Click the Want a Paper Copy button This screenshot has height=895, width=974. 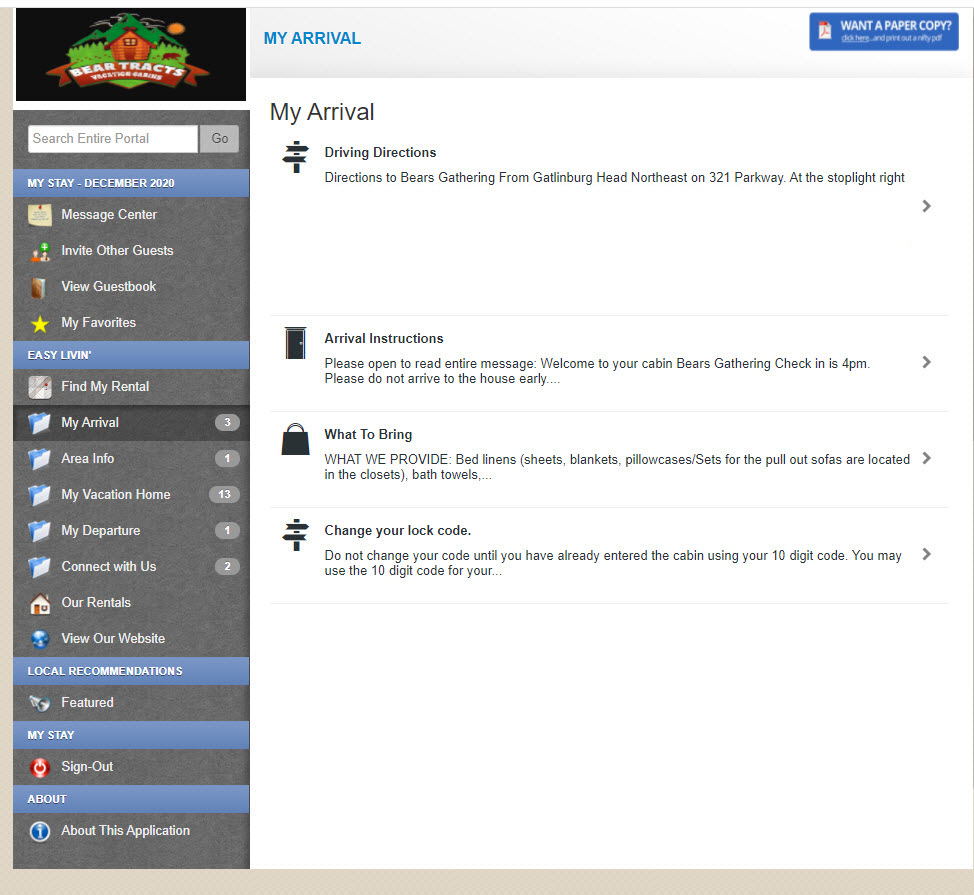point(883,32)
